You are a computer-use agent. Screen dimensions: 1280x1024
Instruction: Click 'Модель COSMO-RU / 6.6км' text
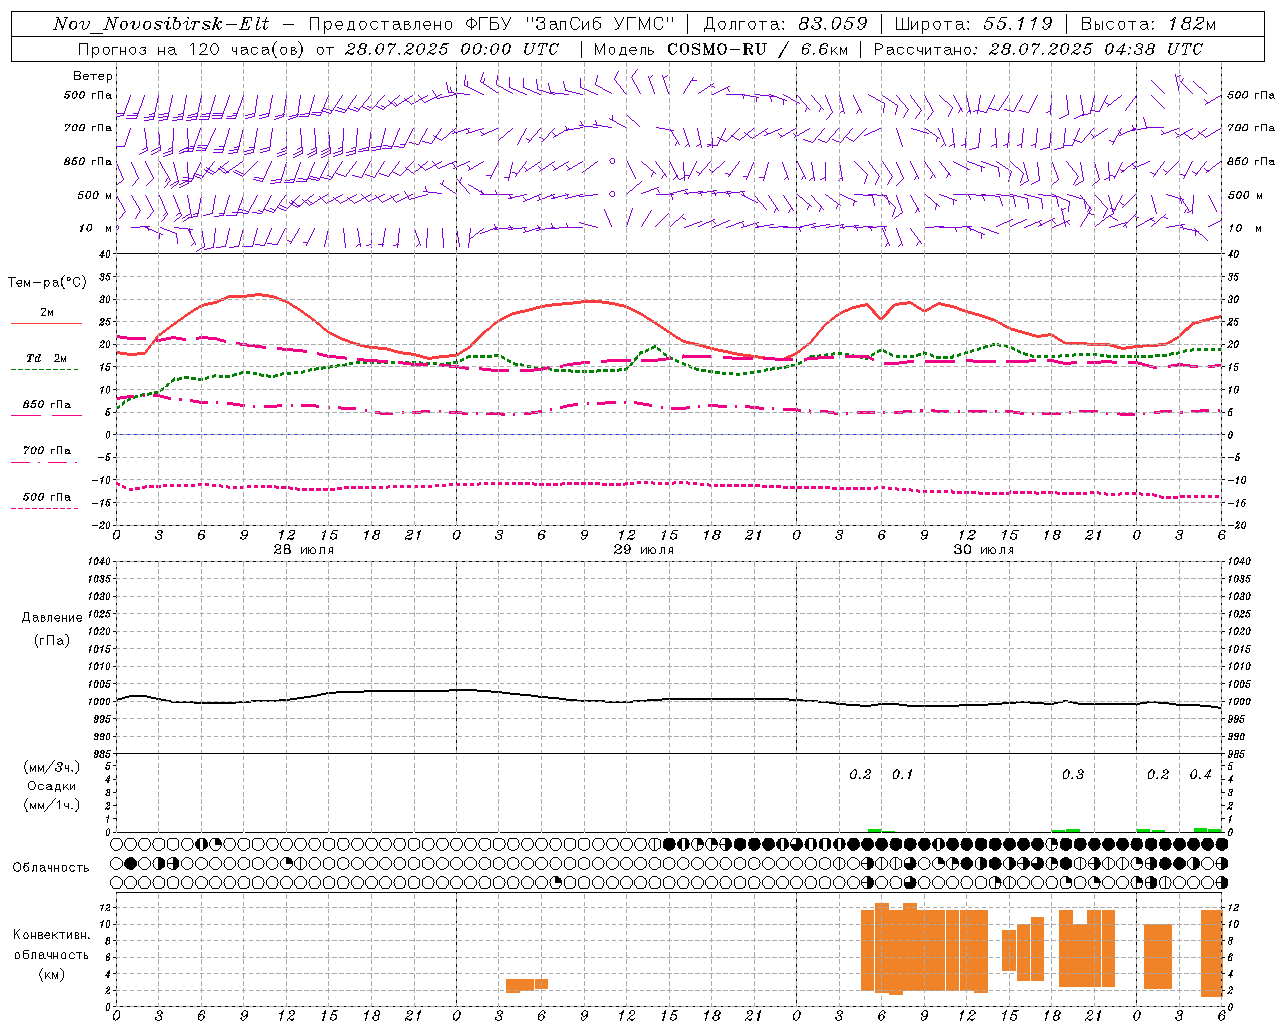(719, 49)
